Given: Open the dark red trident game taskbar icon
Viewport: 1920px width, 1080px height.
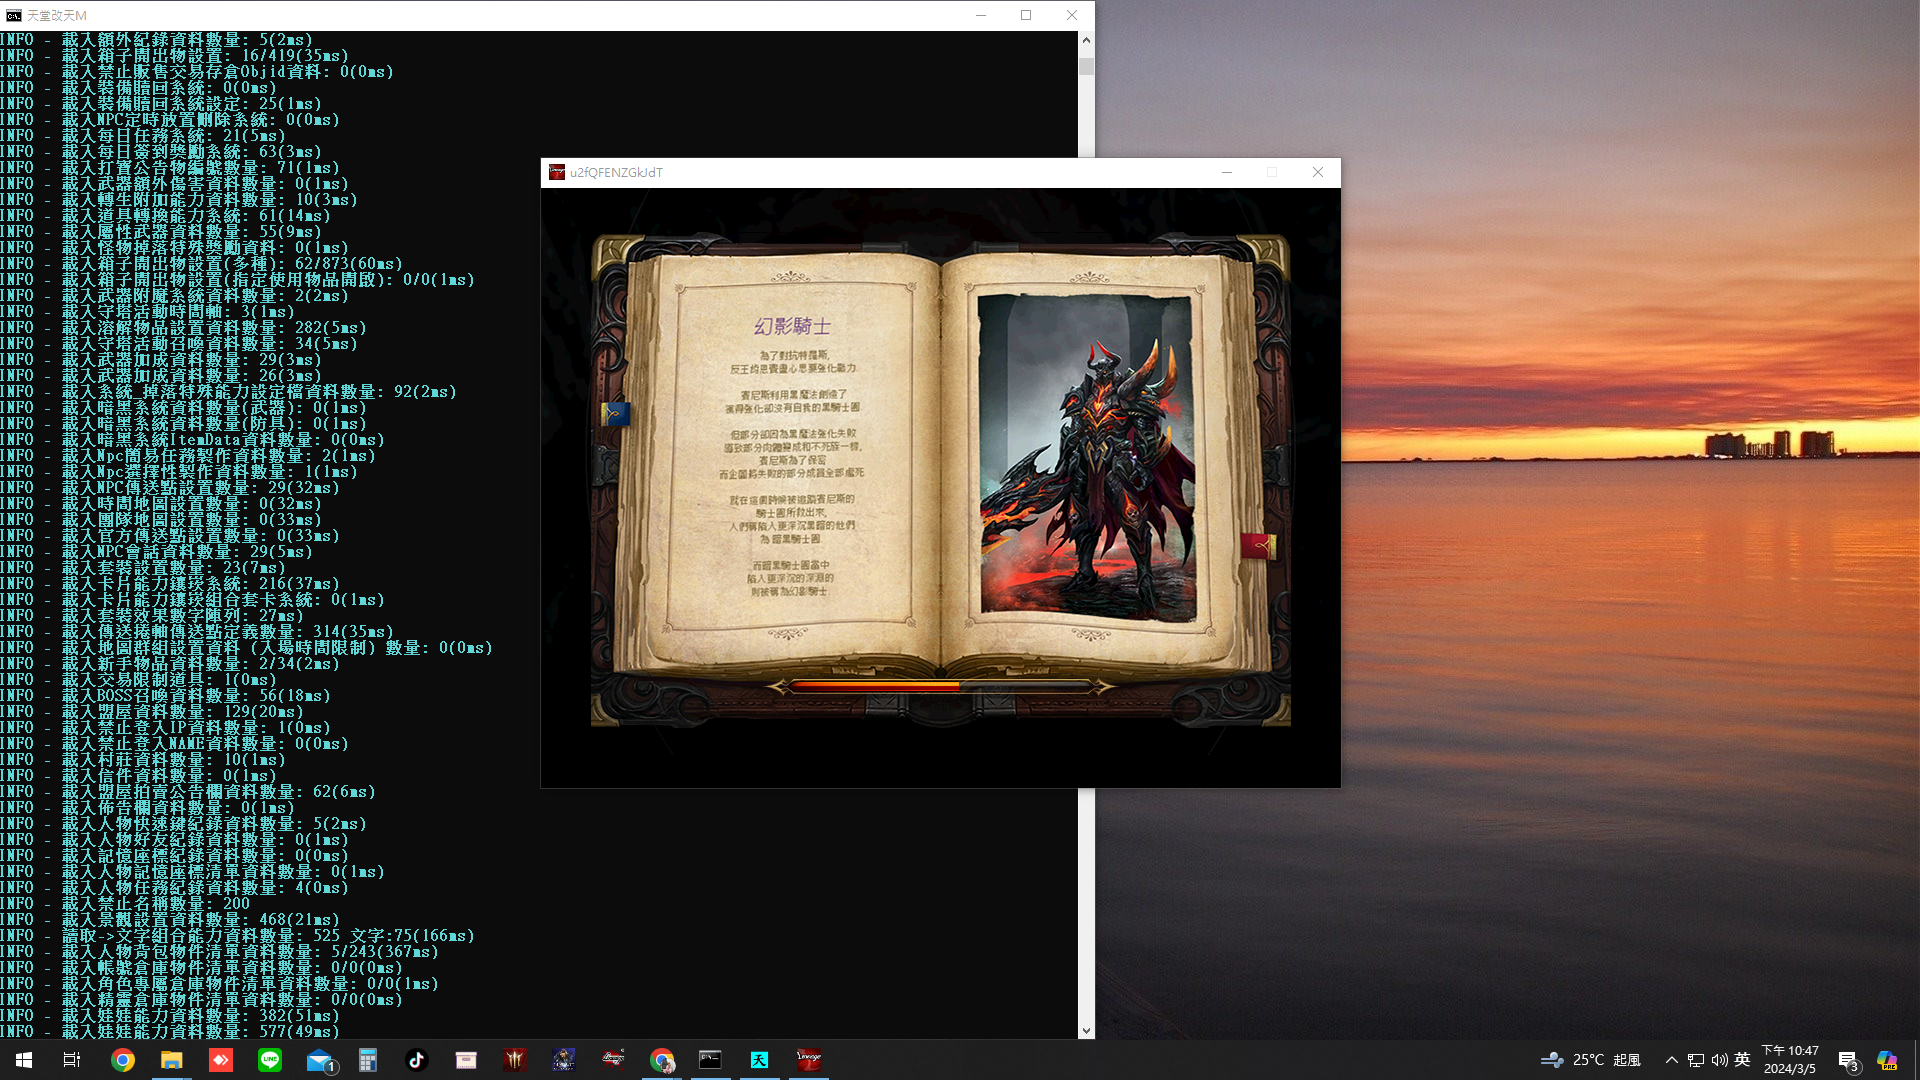Looking at the screenshot, I should pos(515,1060).
